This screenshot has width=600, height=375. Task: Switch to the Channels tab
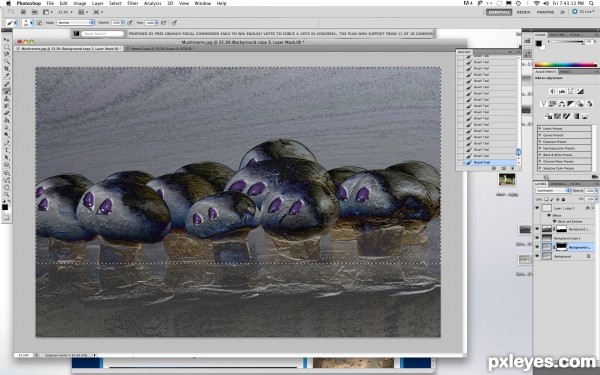pyautogui.click(x=558, y=184)
